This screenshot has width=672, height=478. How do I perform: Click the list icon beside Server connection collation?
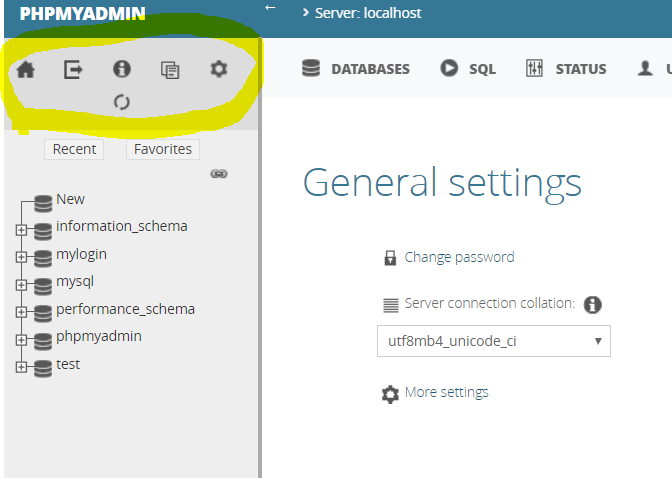[x=390, y=305]
